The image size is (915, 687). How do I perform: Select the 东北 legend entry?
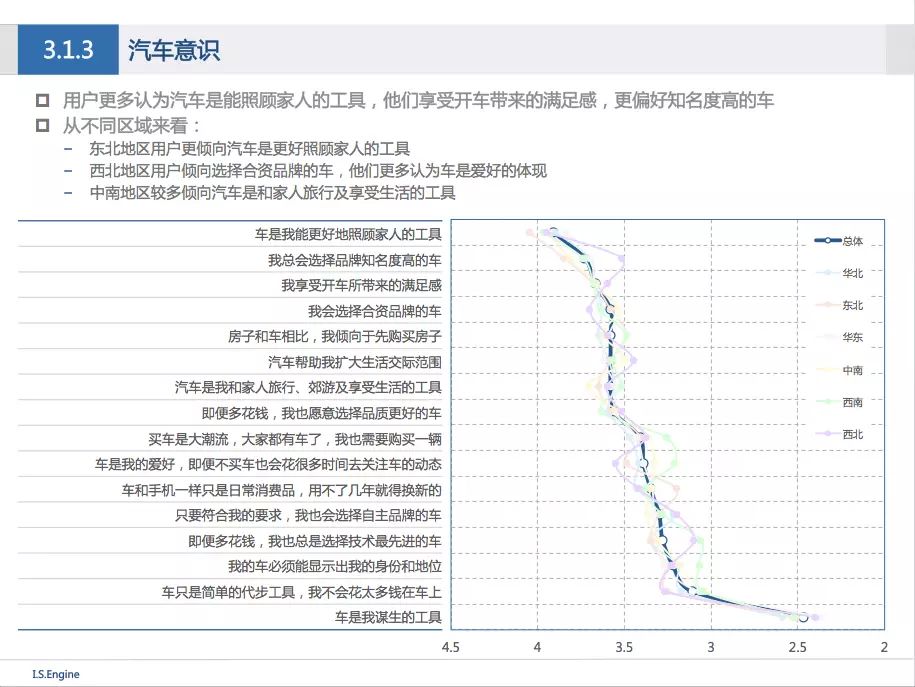pyautogui.click(x=839, y=305)
